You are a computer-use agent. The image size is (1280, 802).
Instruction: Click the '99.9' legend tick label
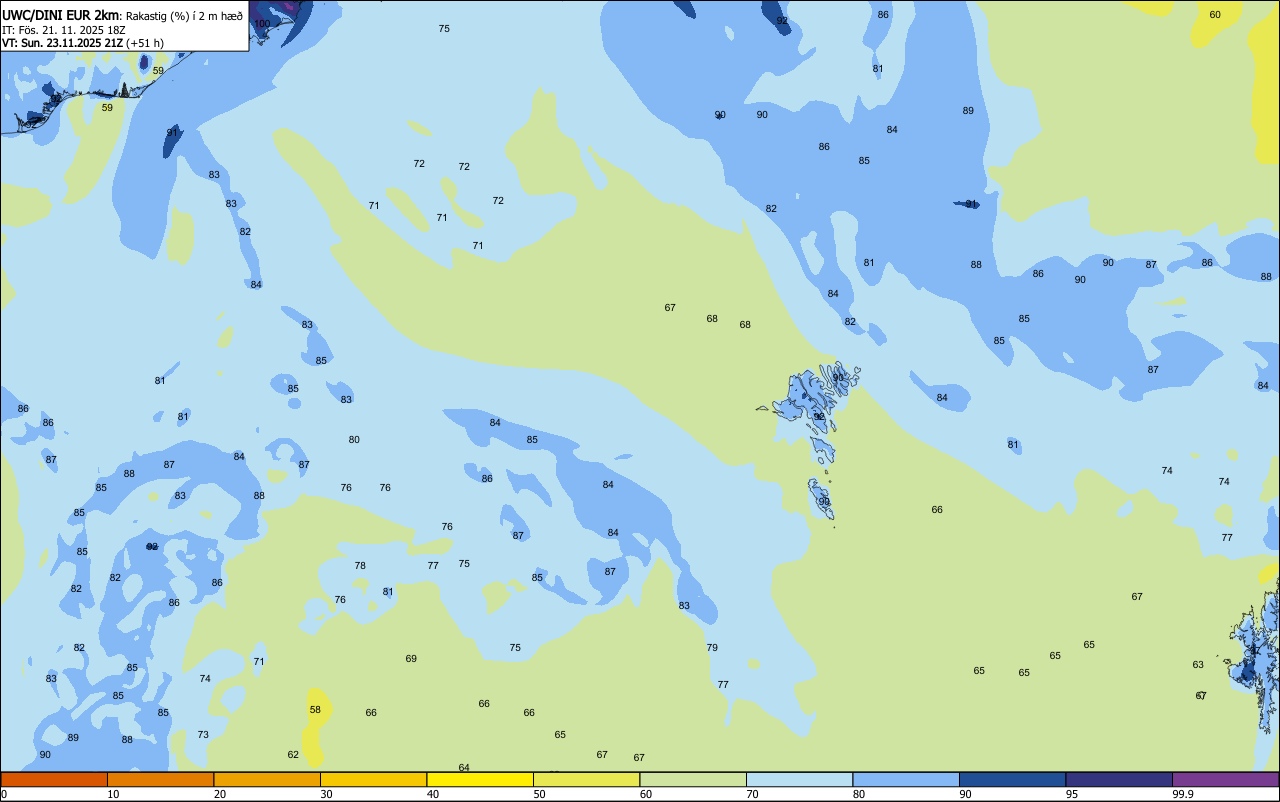[1184, 794]
